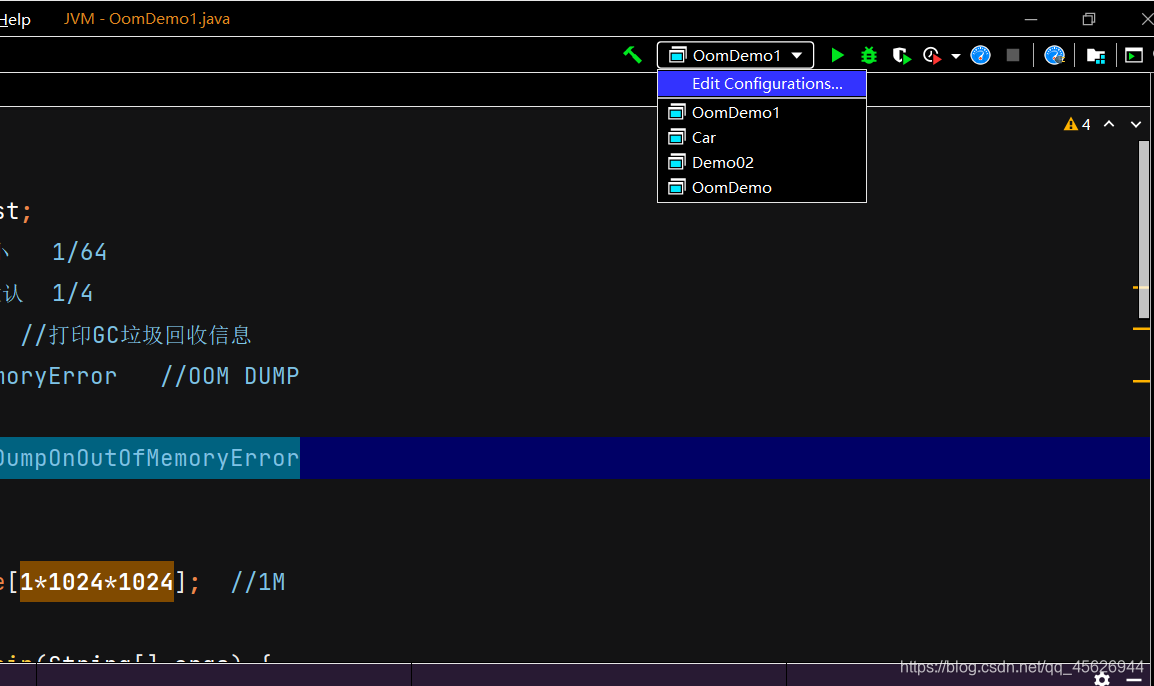Minimize the IDE window
The width and height of the screenshot is (1154, 686).
pos(1031,20)
